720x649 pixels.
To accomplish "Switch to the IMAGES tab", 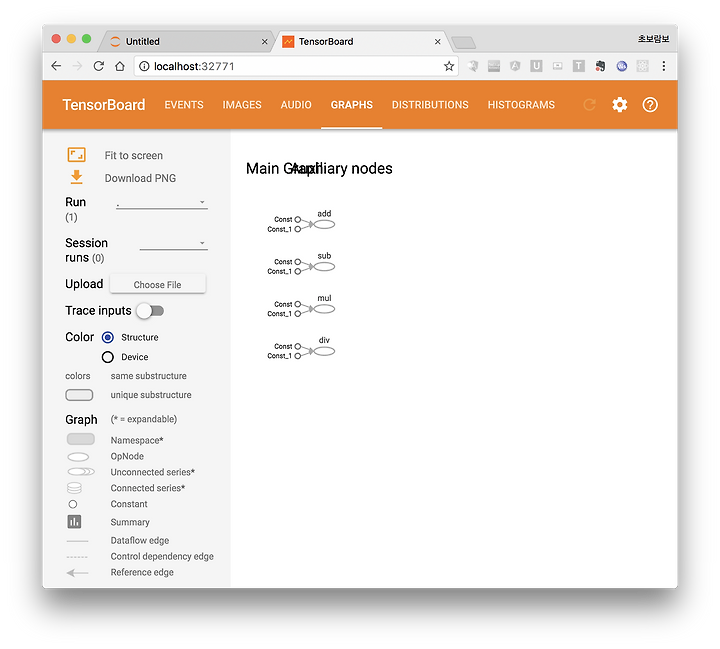I will pos(242,105).
